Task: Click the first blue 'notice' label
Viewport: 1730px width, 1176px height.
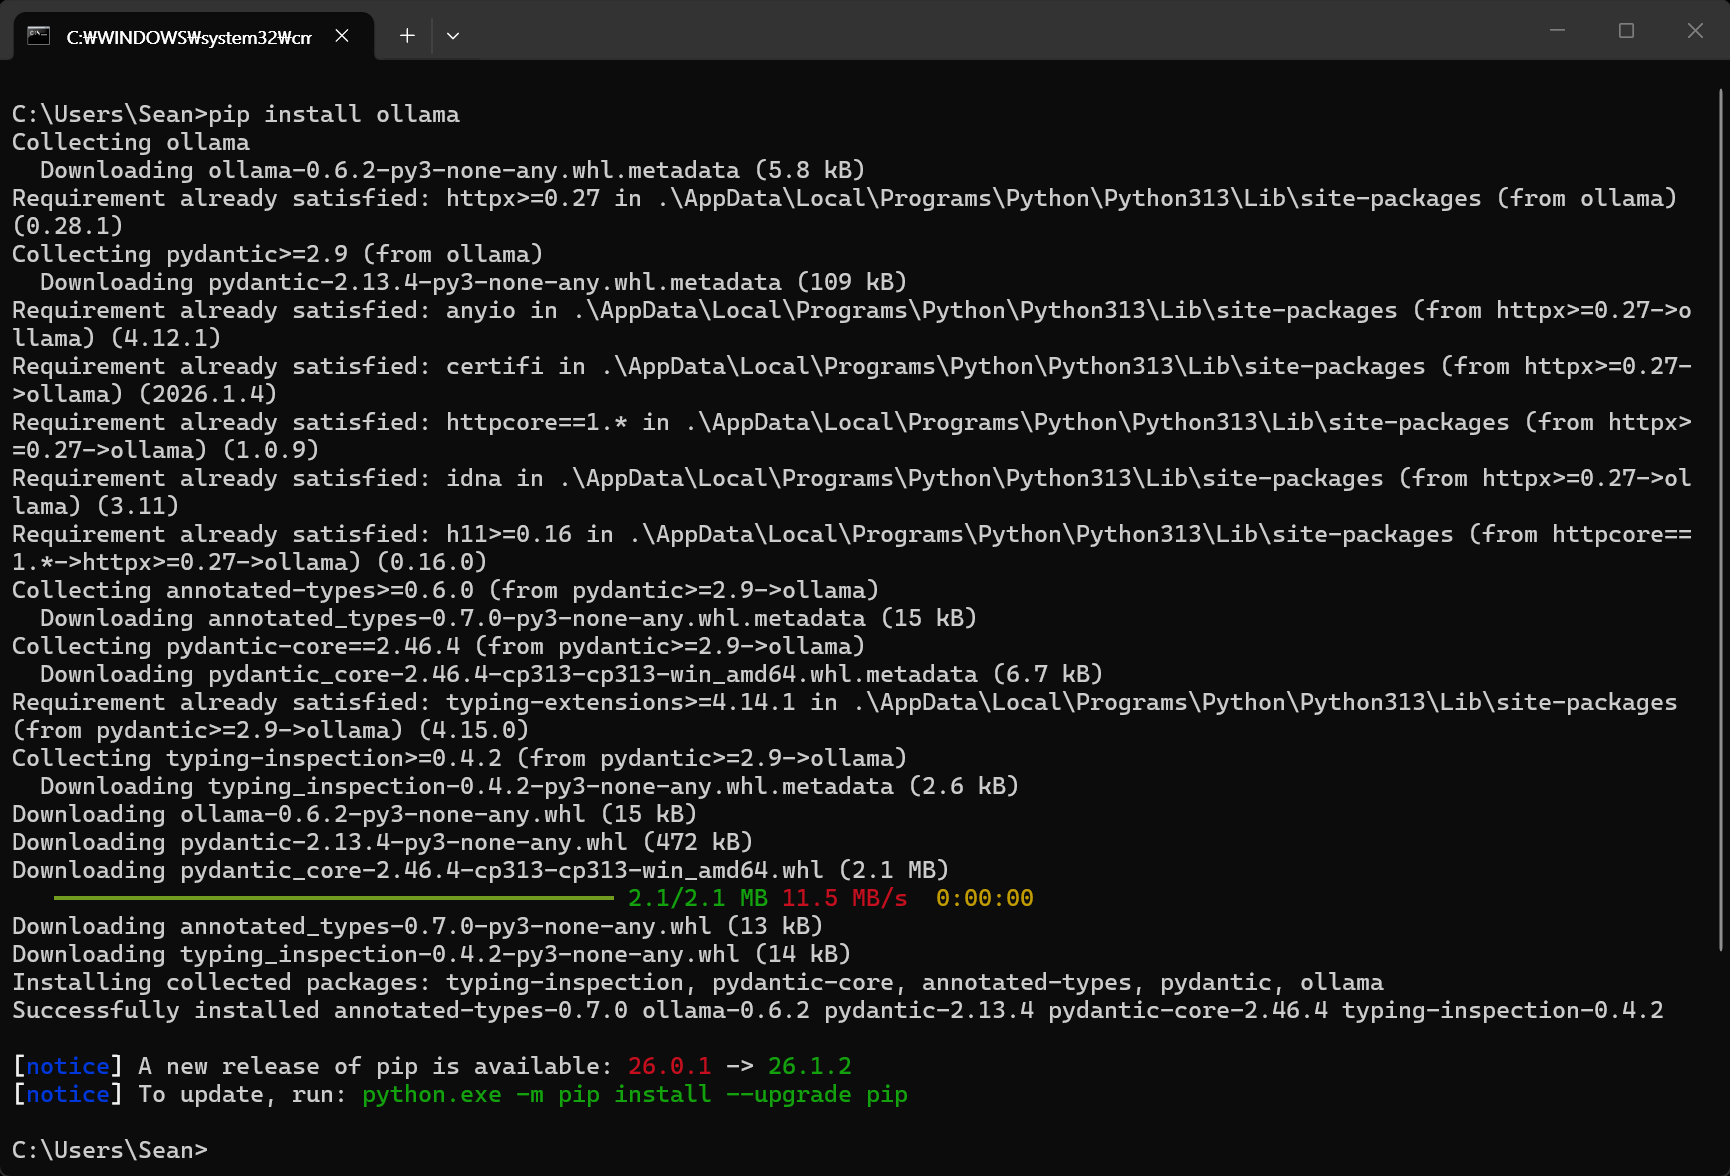Action: [68, 1066]
